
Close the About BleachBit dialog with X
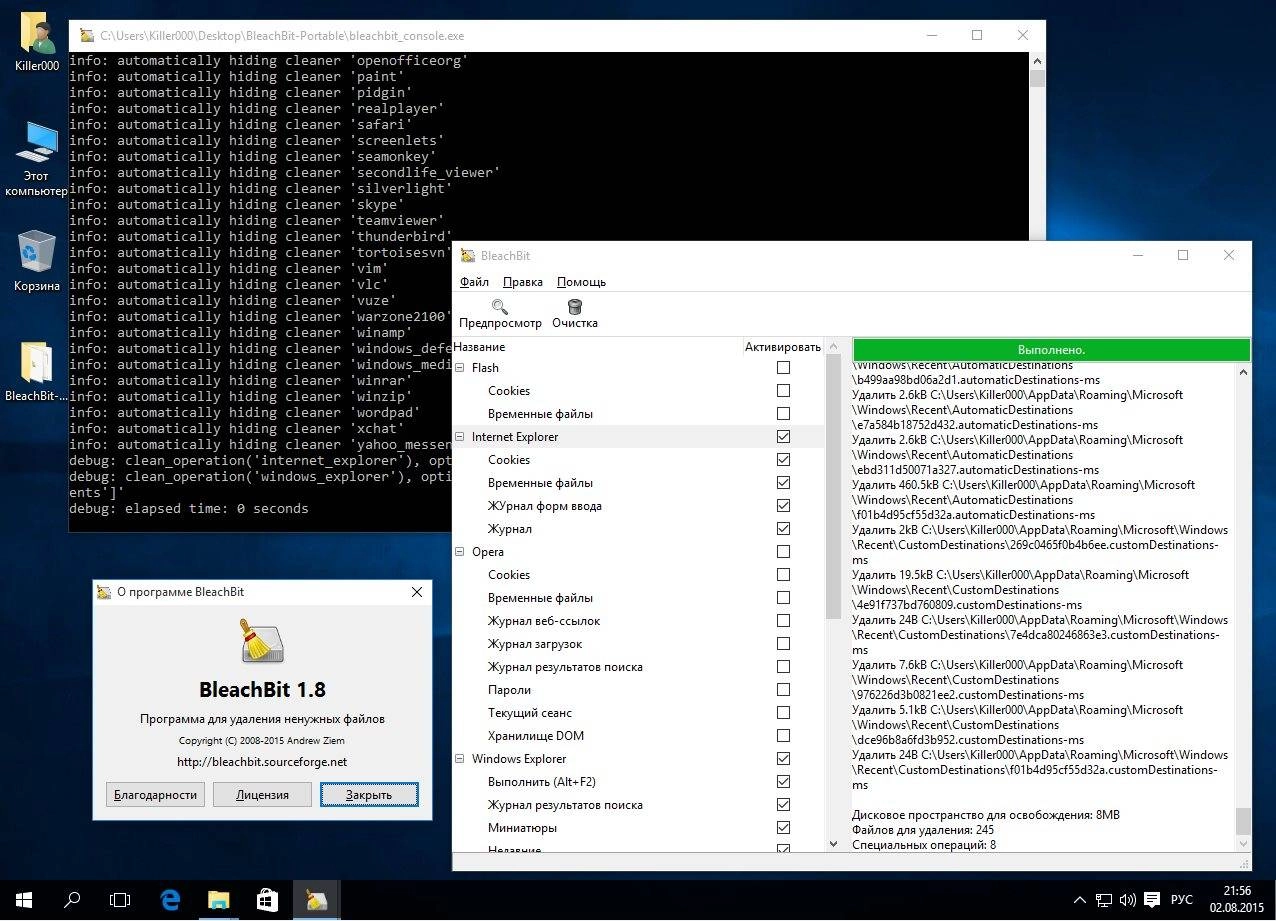(x=416, y=592)
